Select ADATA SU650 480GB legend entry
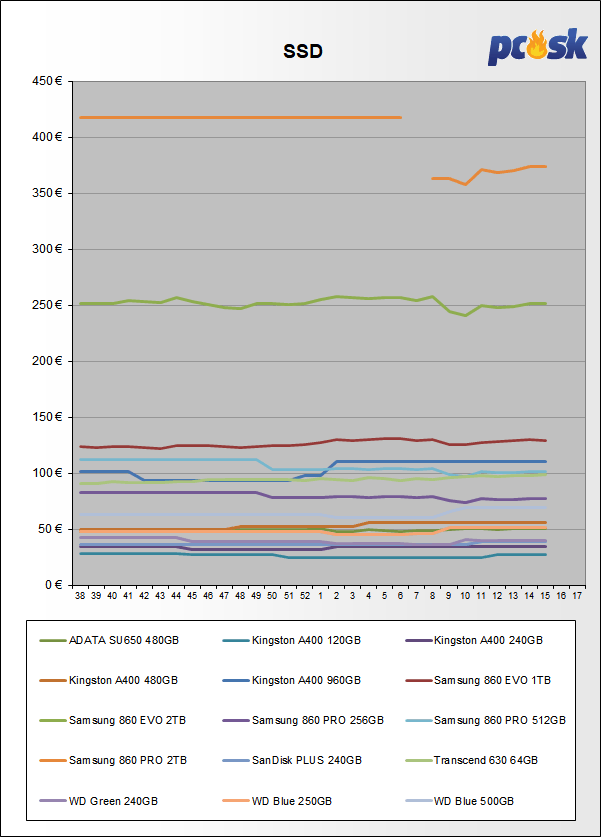Viewport: 601px width, 837px height. [x=109, y=640]
